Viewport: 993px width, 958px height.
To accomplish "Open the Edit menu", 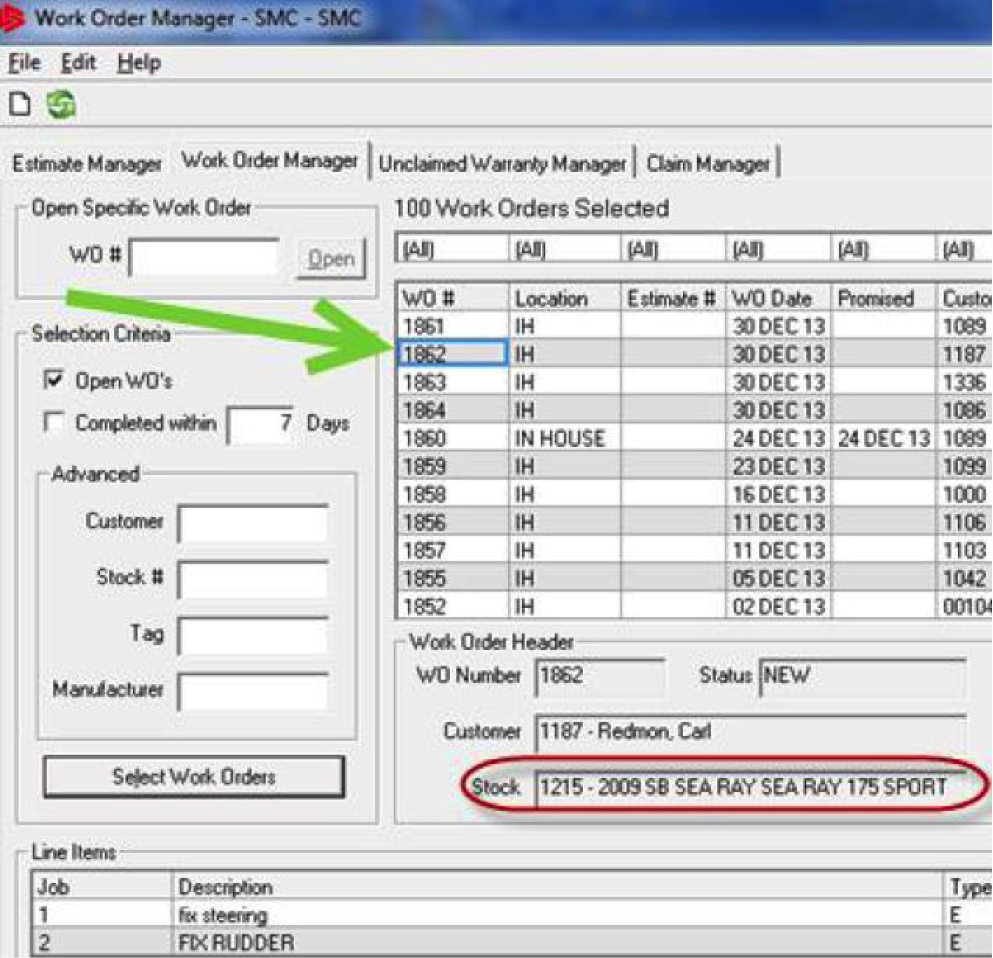I will (x=78, y=63).
